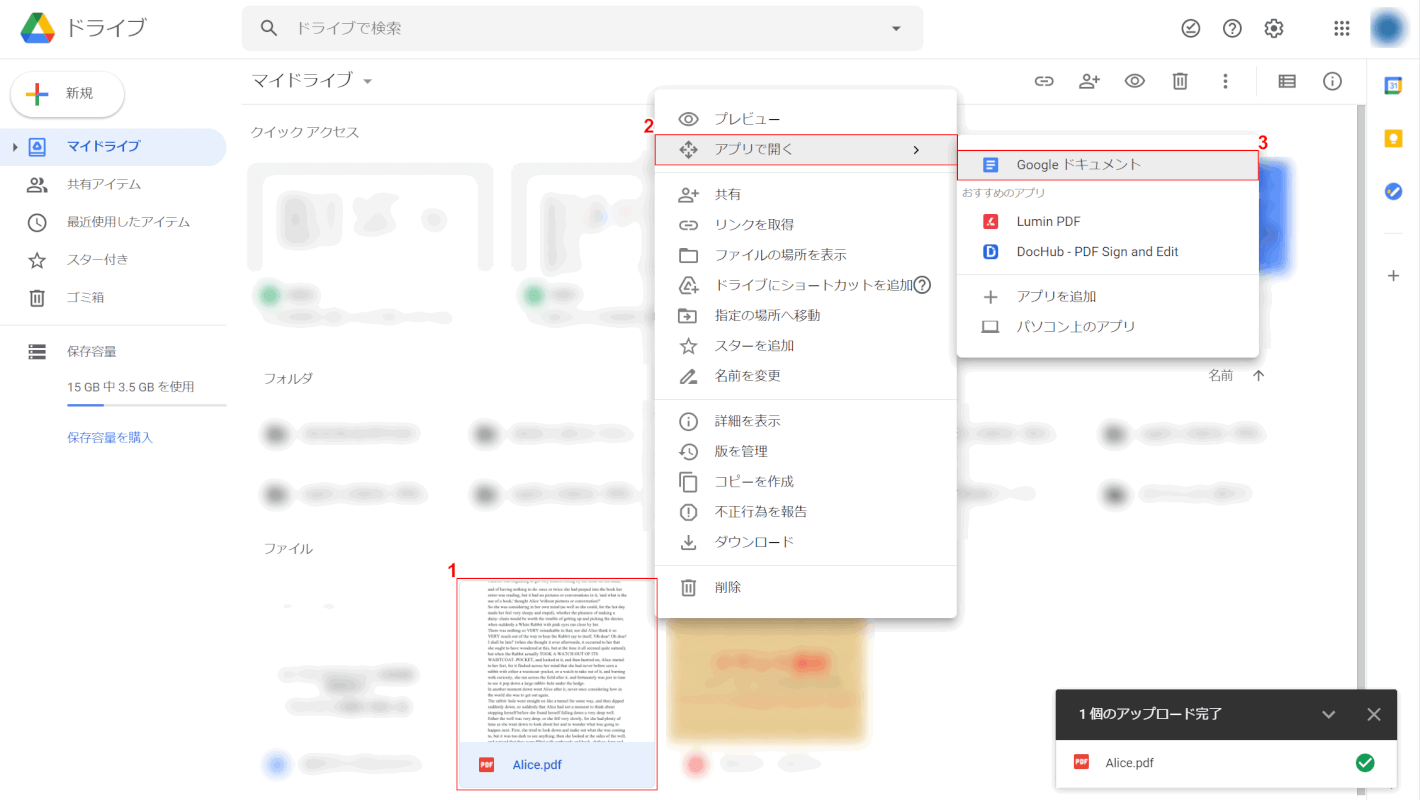Viewport: 1420px width, 800px height.
Task: Click the get link toolbar icon
Action: pos(1044,81)
